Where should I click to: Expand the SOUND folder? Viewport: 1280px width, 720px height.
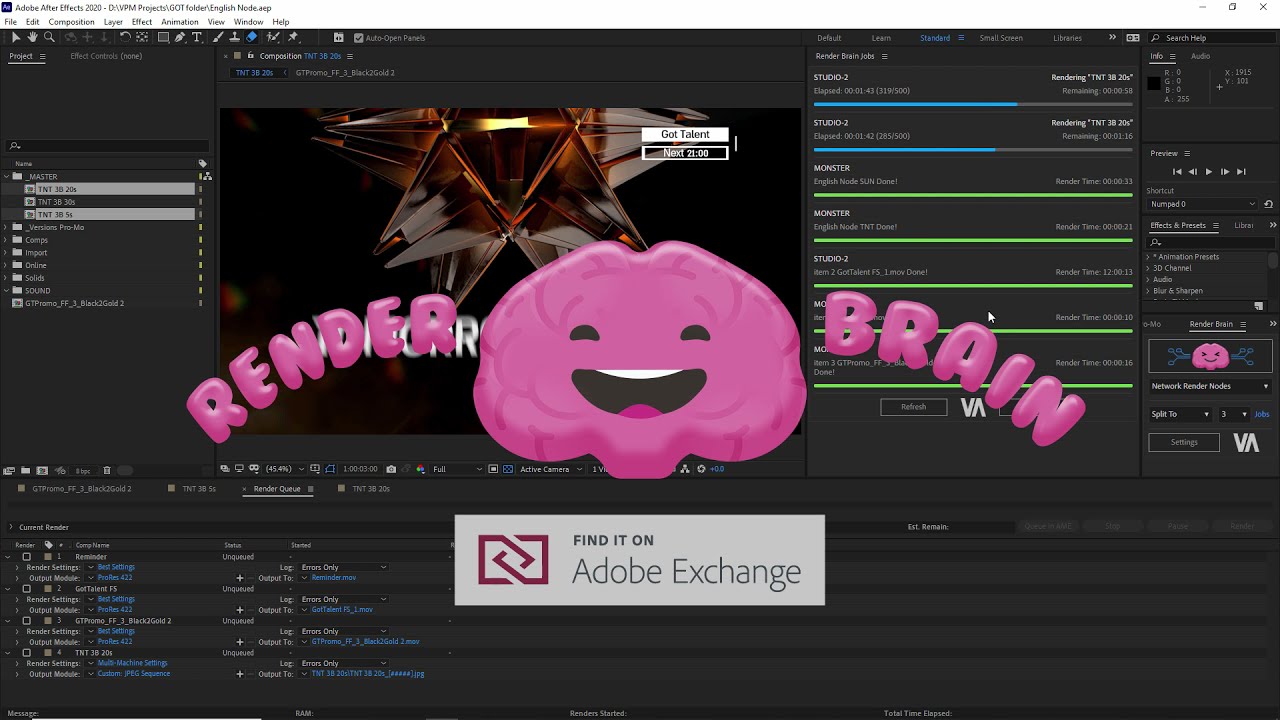[7, 291]
